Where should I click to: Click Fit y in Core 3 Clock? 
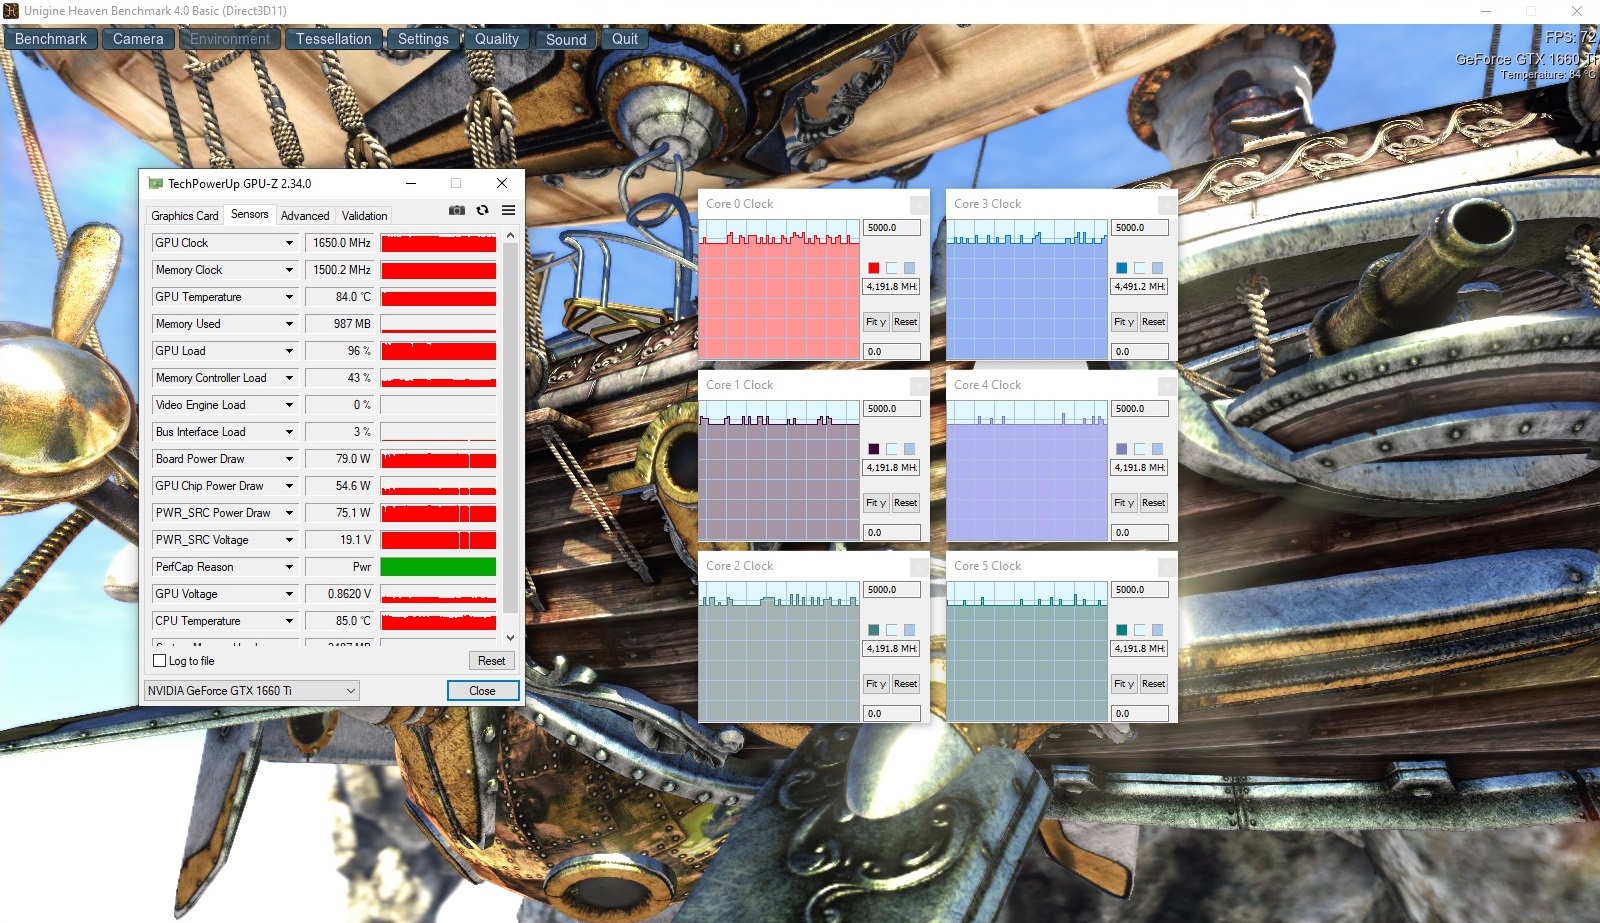(x=1124, y=322)
